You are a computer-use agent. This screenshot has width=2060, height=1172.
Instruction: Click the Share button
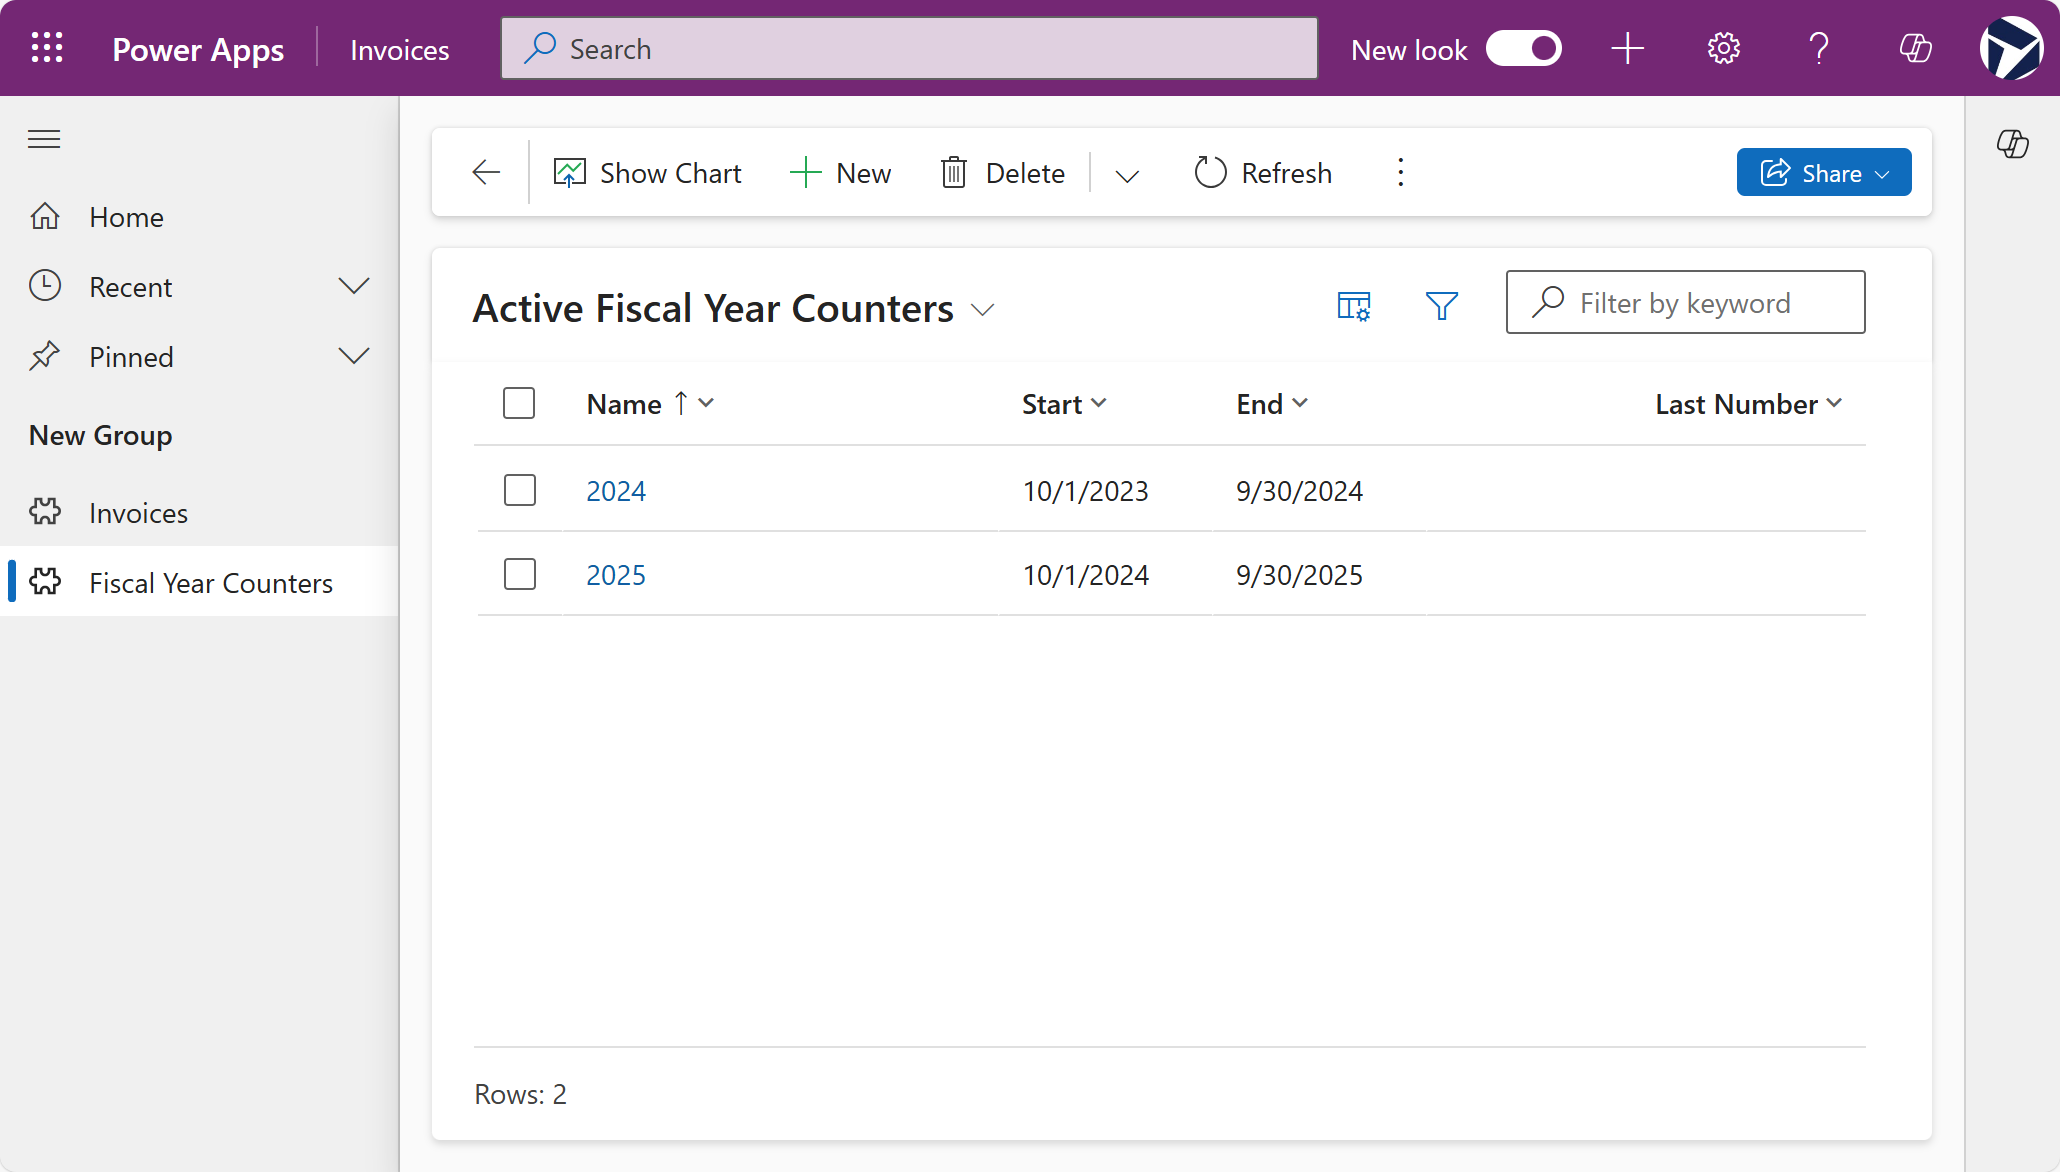click(1824, 172)
